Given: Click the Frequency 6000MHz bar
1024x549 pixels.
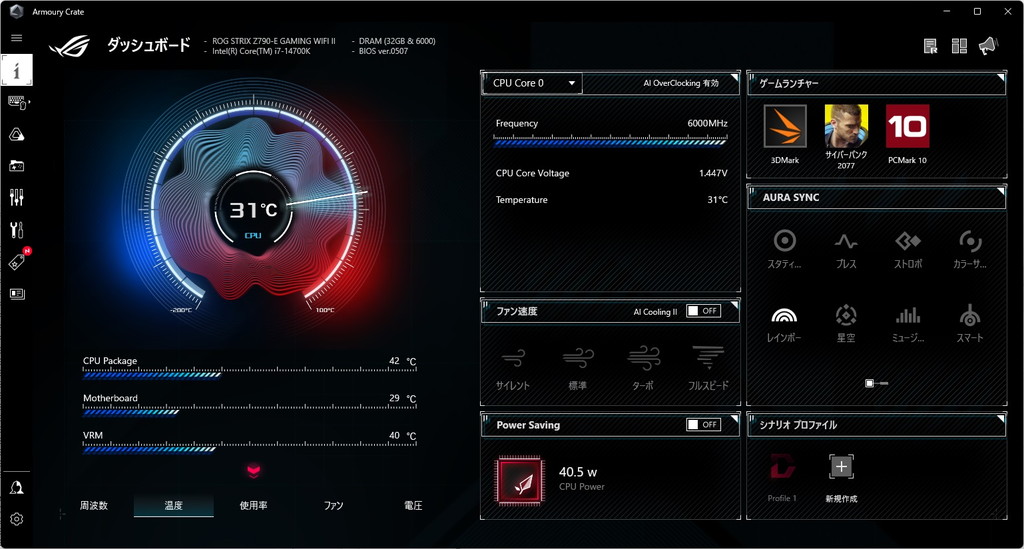Looking at the screenshot, I should pos(611,140).
